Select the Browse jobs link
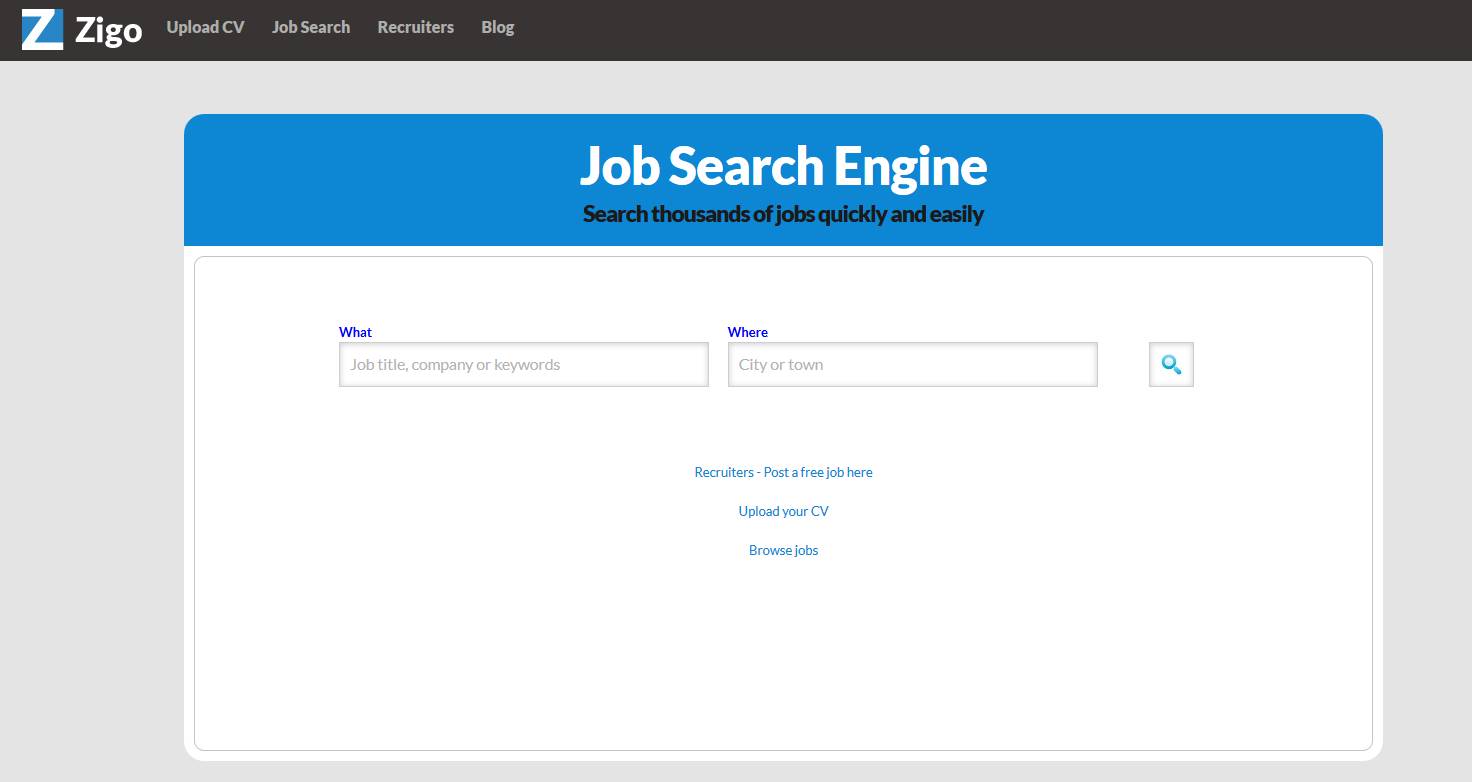Viewport: 1472px width, 782px height. click(783, 550)
